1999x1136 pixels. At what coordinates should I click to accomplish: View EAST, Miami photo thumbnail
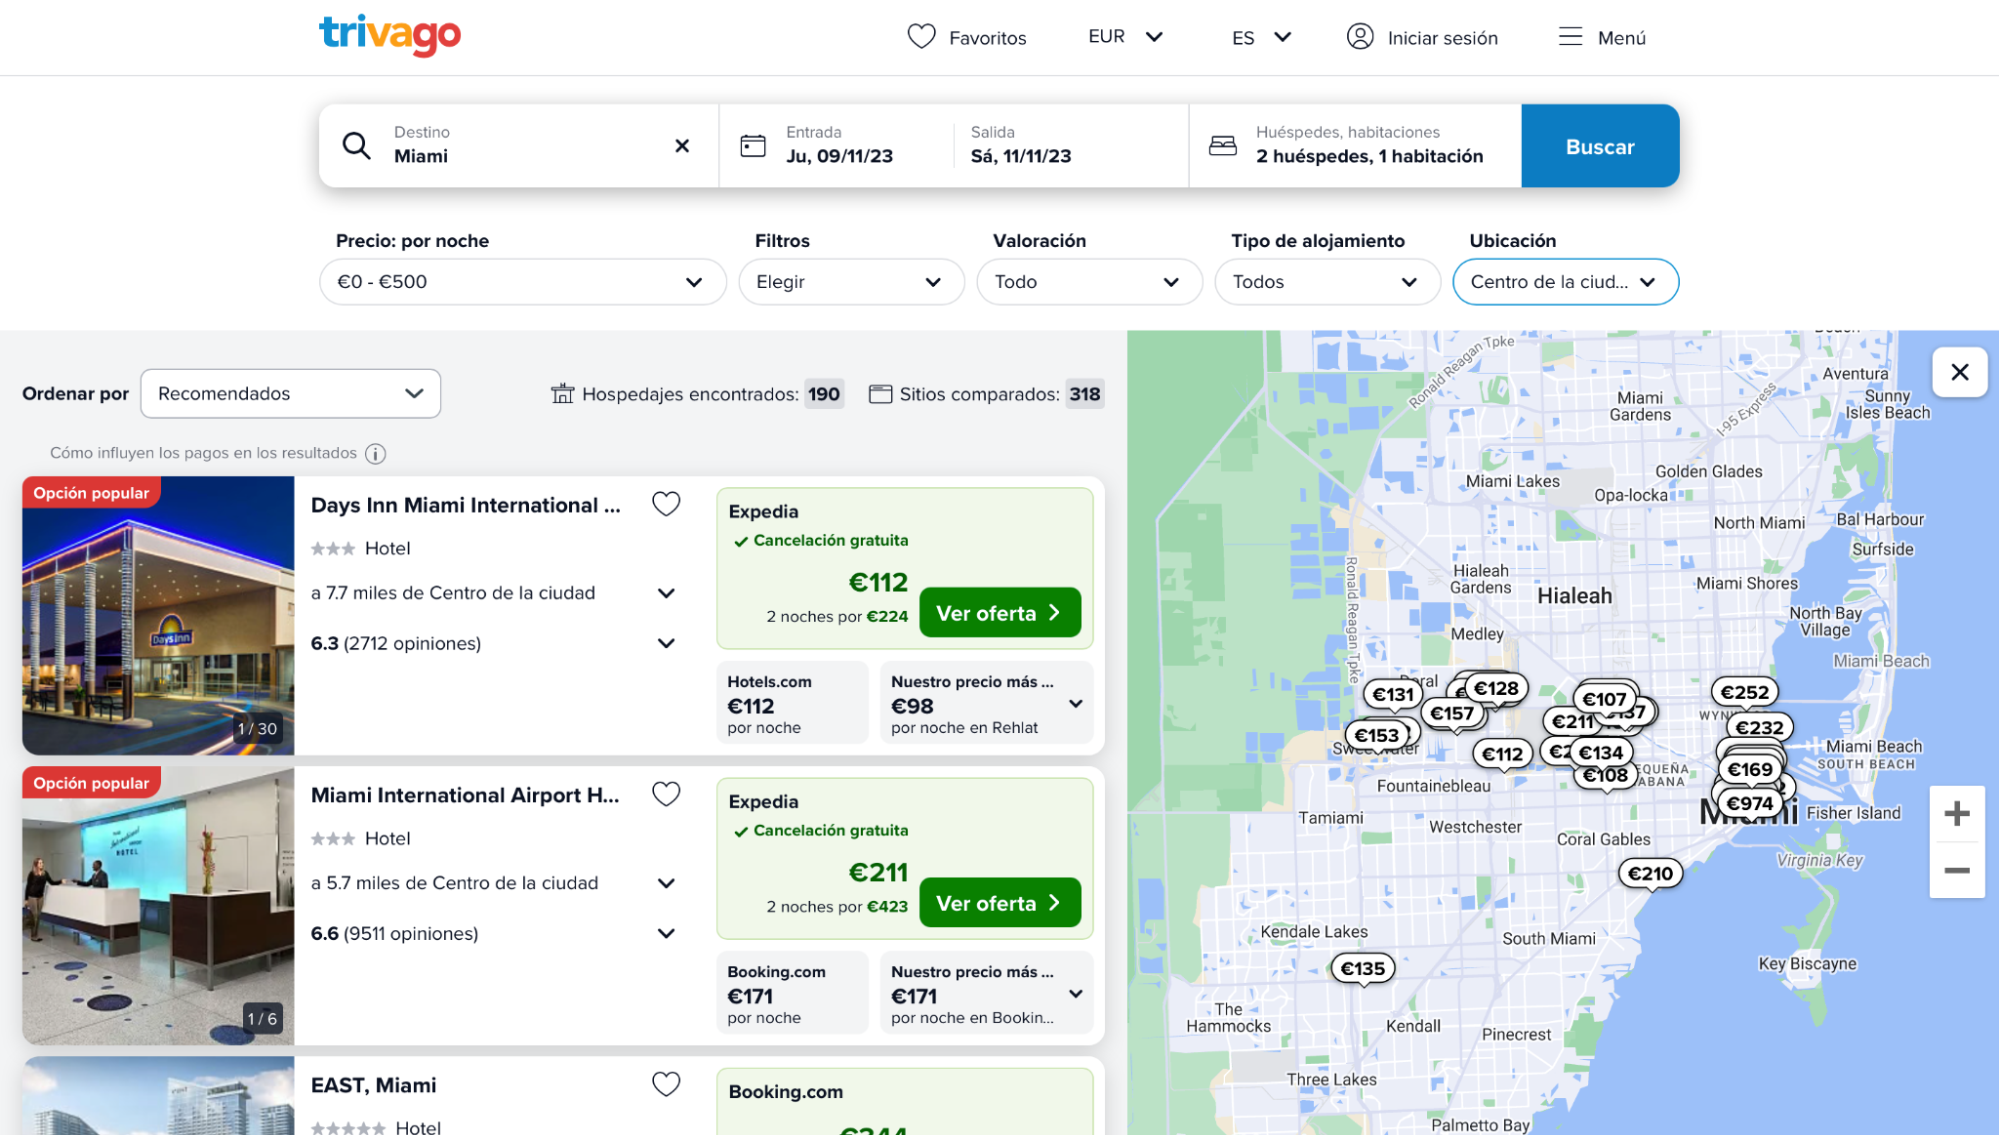[x=158, y=1096]
